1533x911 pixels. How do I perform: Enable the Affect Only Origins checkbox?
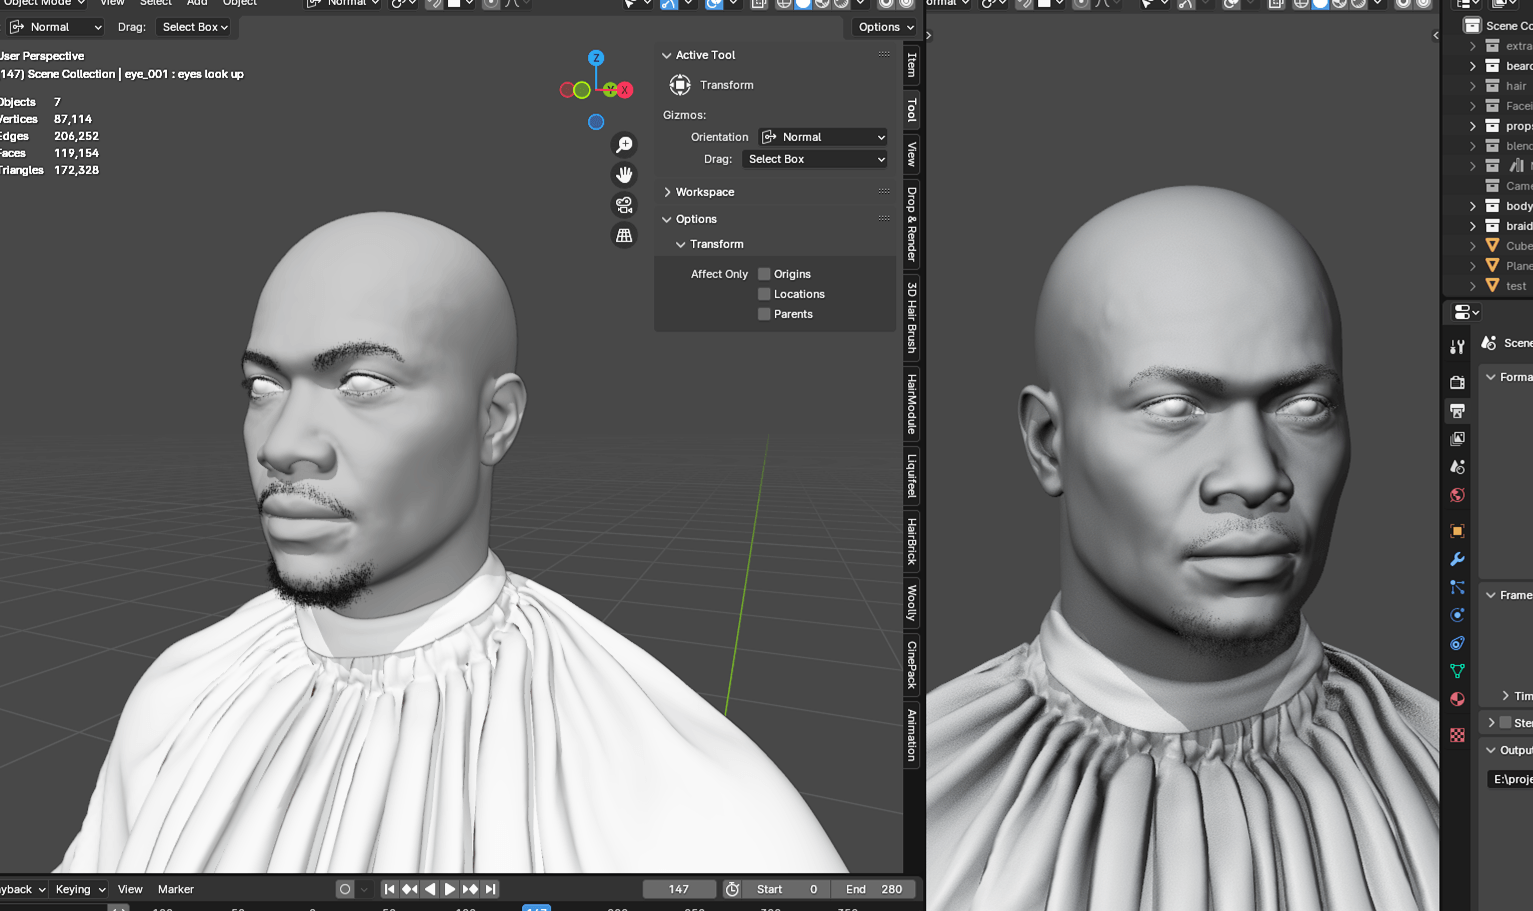coord(763,273)
